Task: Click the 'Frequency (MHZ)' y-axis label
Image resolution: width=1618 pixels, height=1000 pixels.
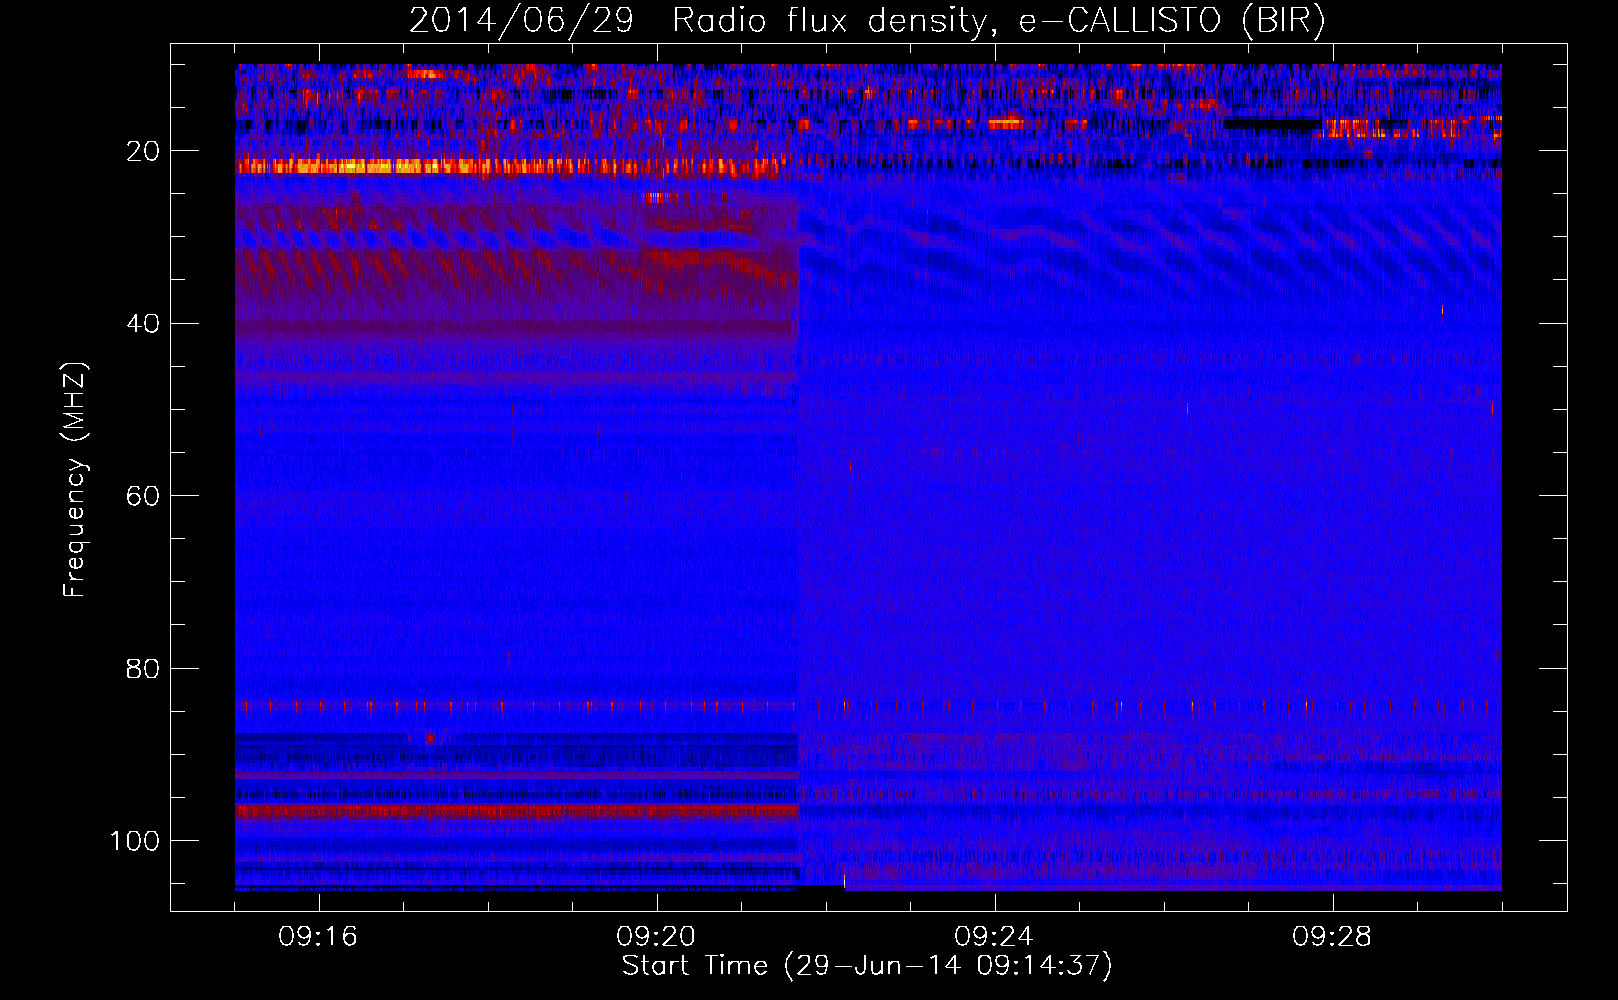Action: click(75, 479)
